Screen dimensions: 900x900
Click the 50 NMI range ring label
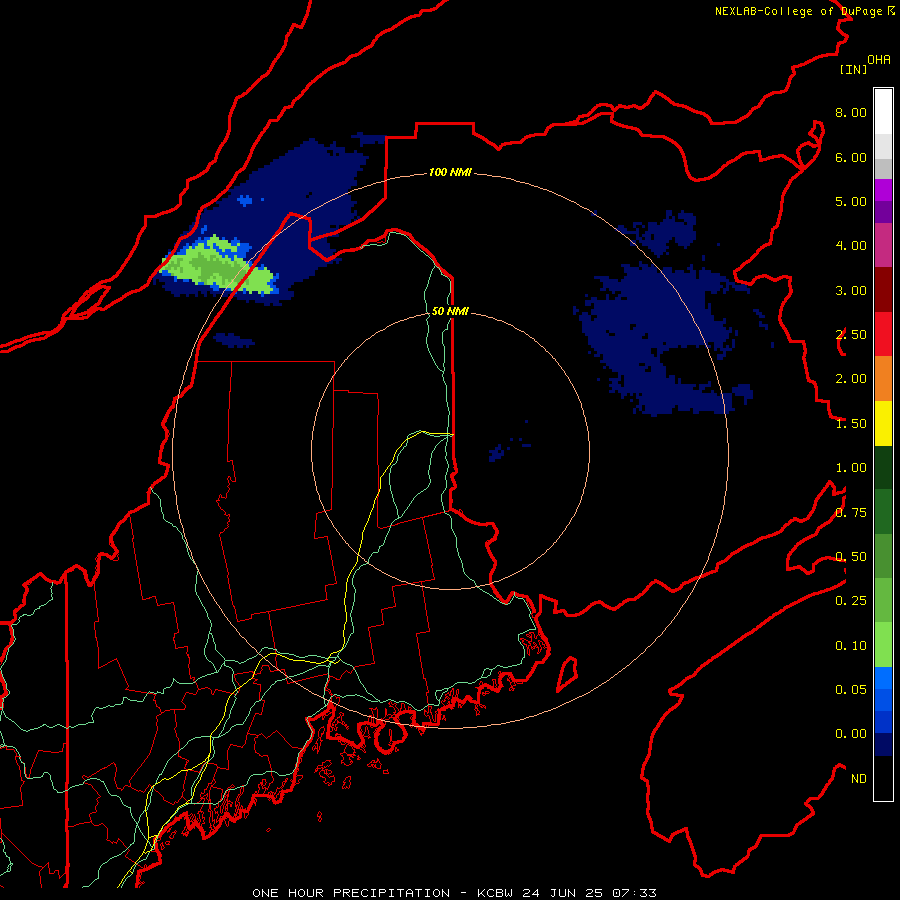450,311
